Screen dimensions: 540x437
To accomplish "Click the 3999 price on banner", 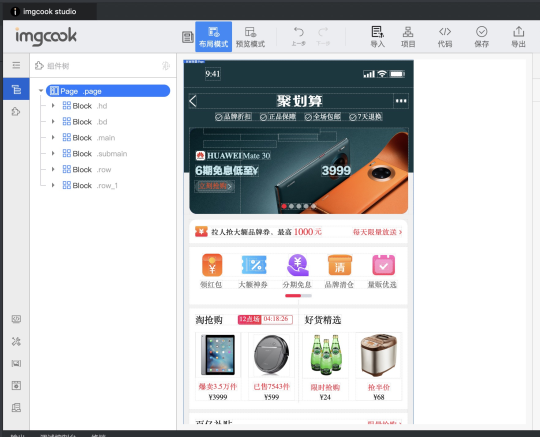I will tap(336, 170).
